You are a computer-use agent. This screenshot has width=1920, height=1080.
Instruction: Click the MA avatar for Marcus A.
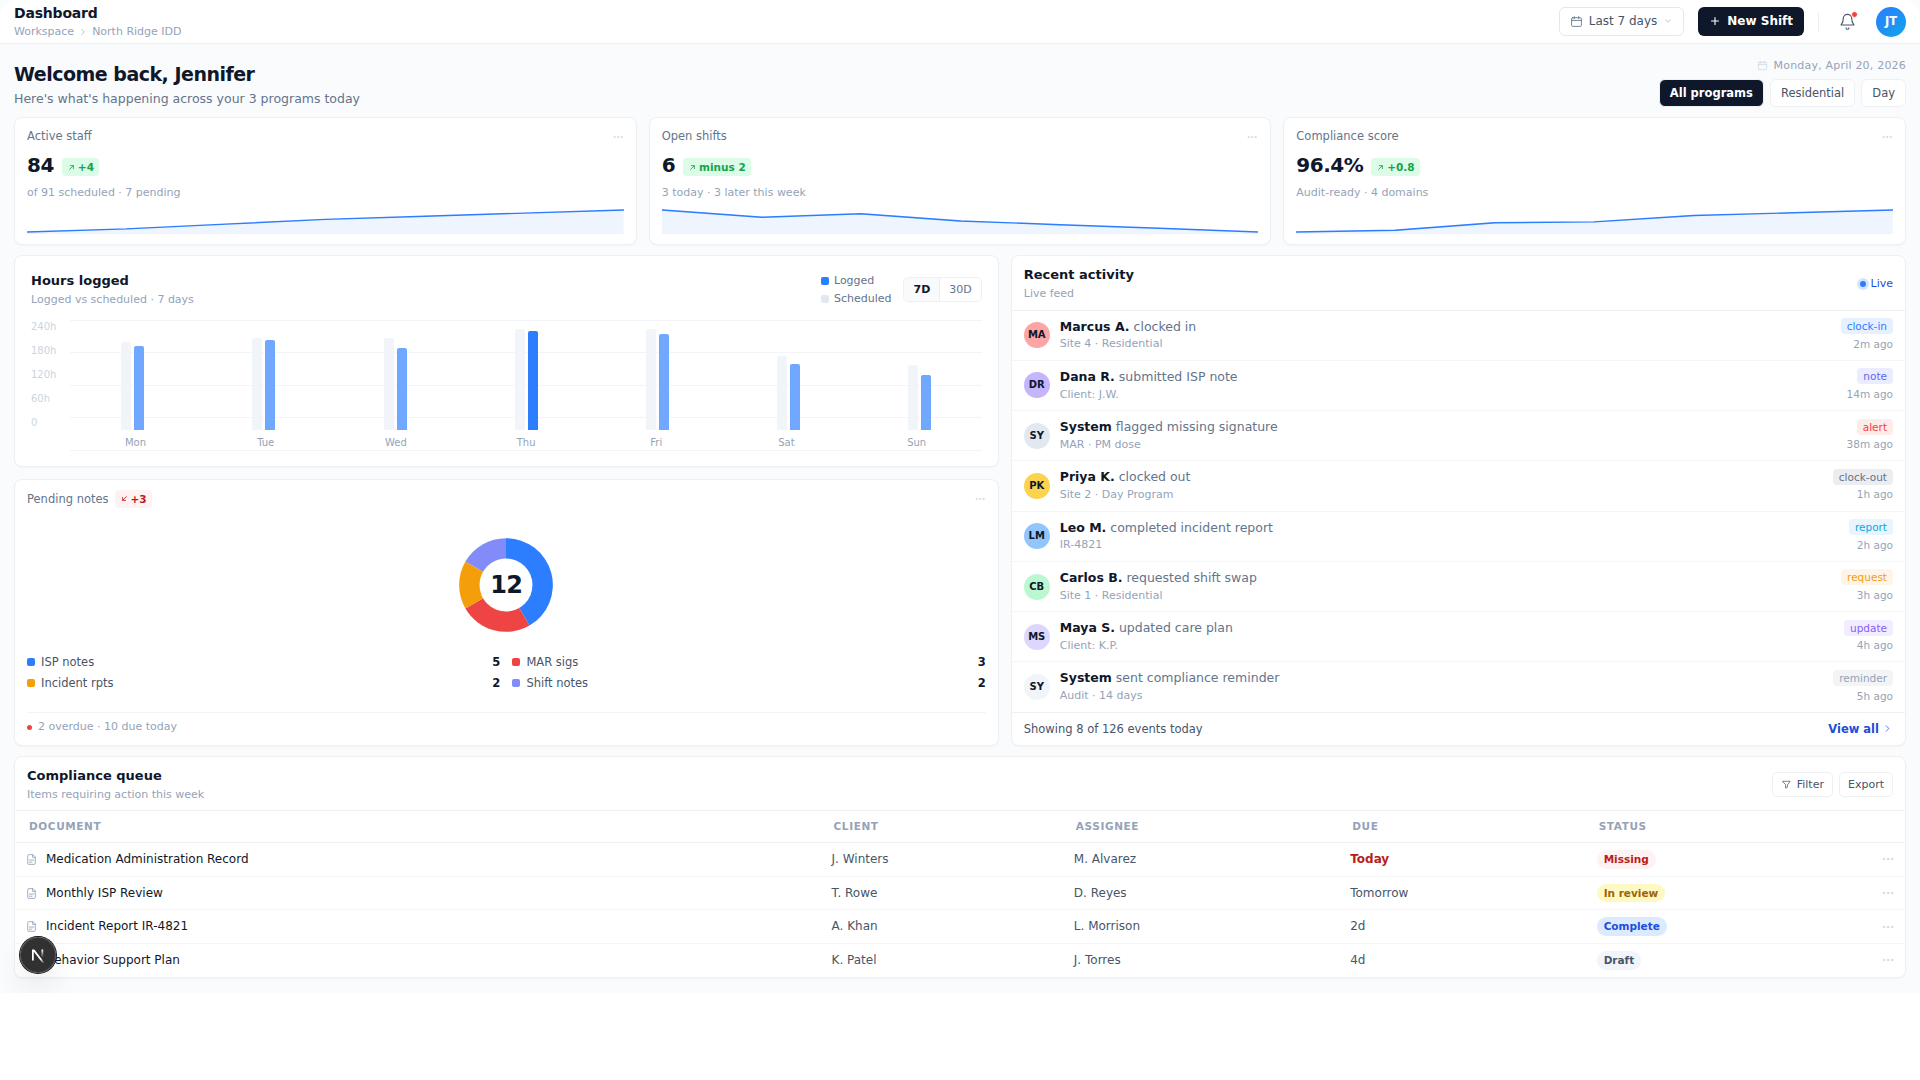(x=1037, y=335)
